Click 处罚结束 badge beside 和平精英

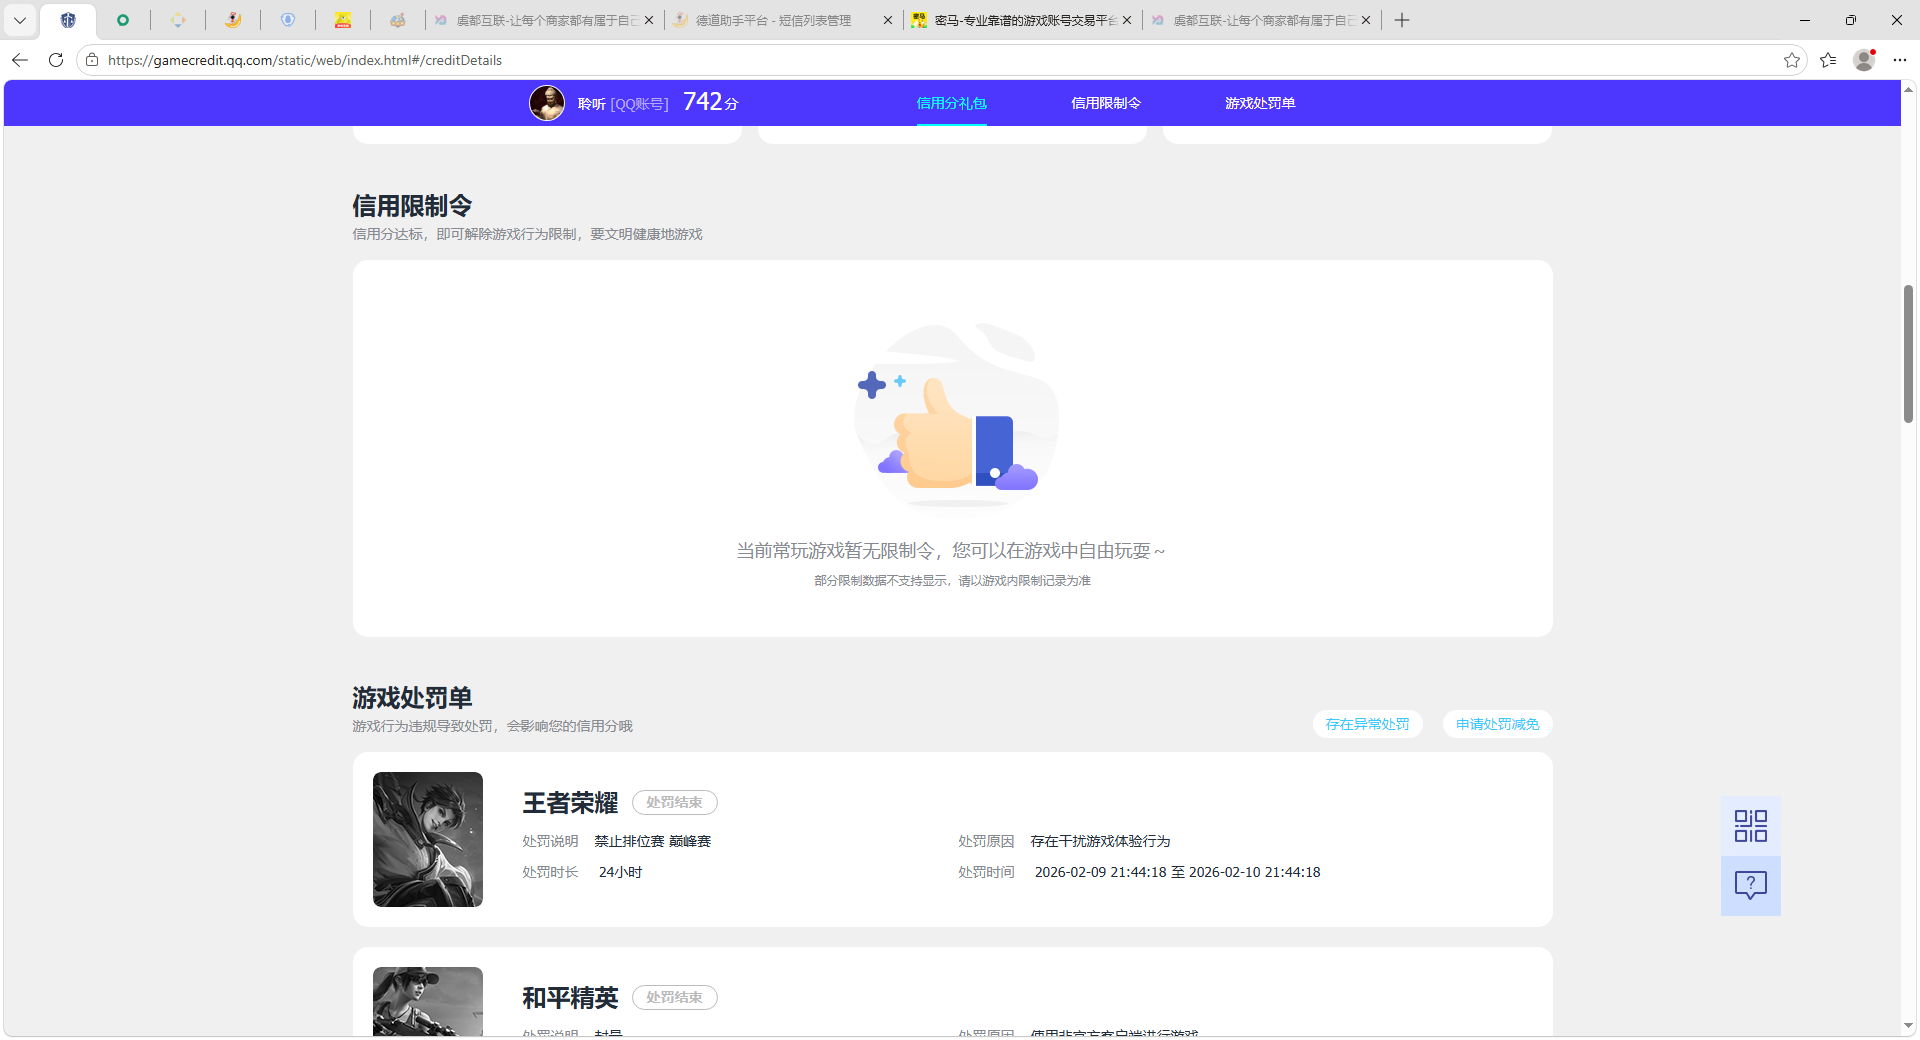pos(674,997)
